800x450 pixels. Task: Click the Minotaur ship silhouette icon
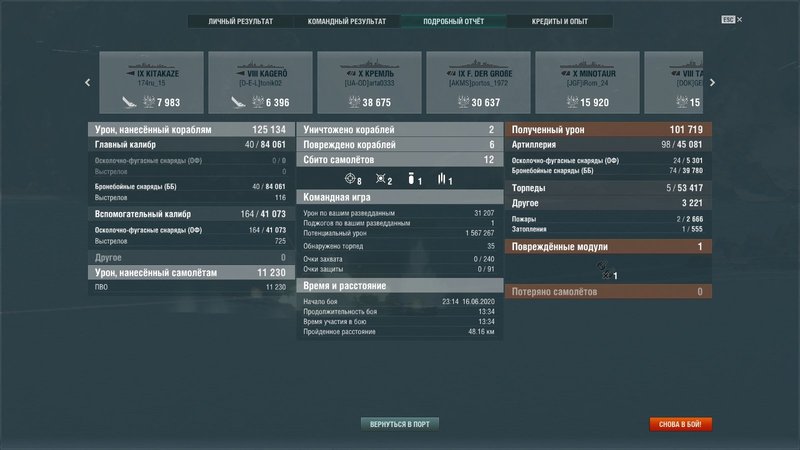[587, 65]
